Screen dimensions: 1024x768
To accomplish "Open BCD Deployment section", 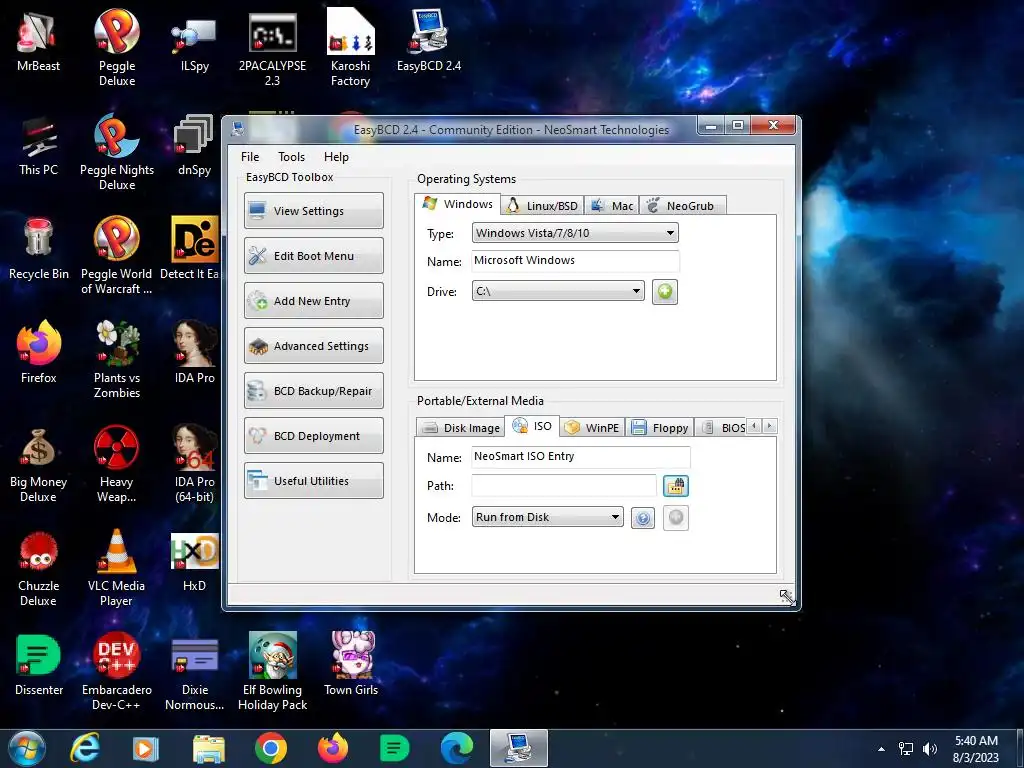I will tap(313, 436).
